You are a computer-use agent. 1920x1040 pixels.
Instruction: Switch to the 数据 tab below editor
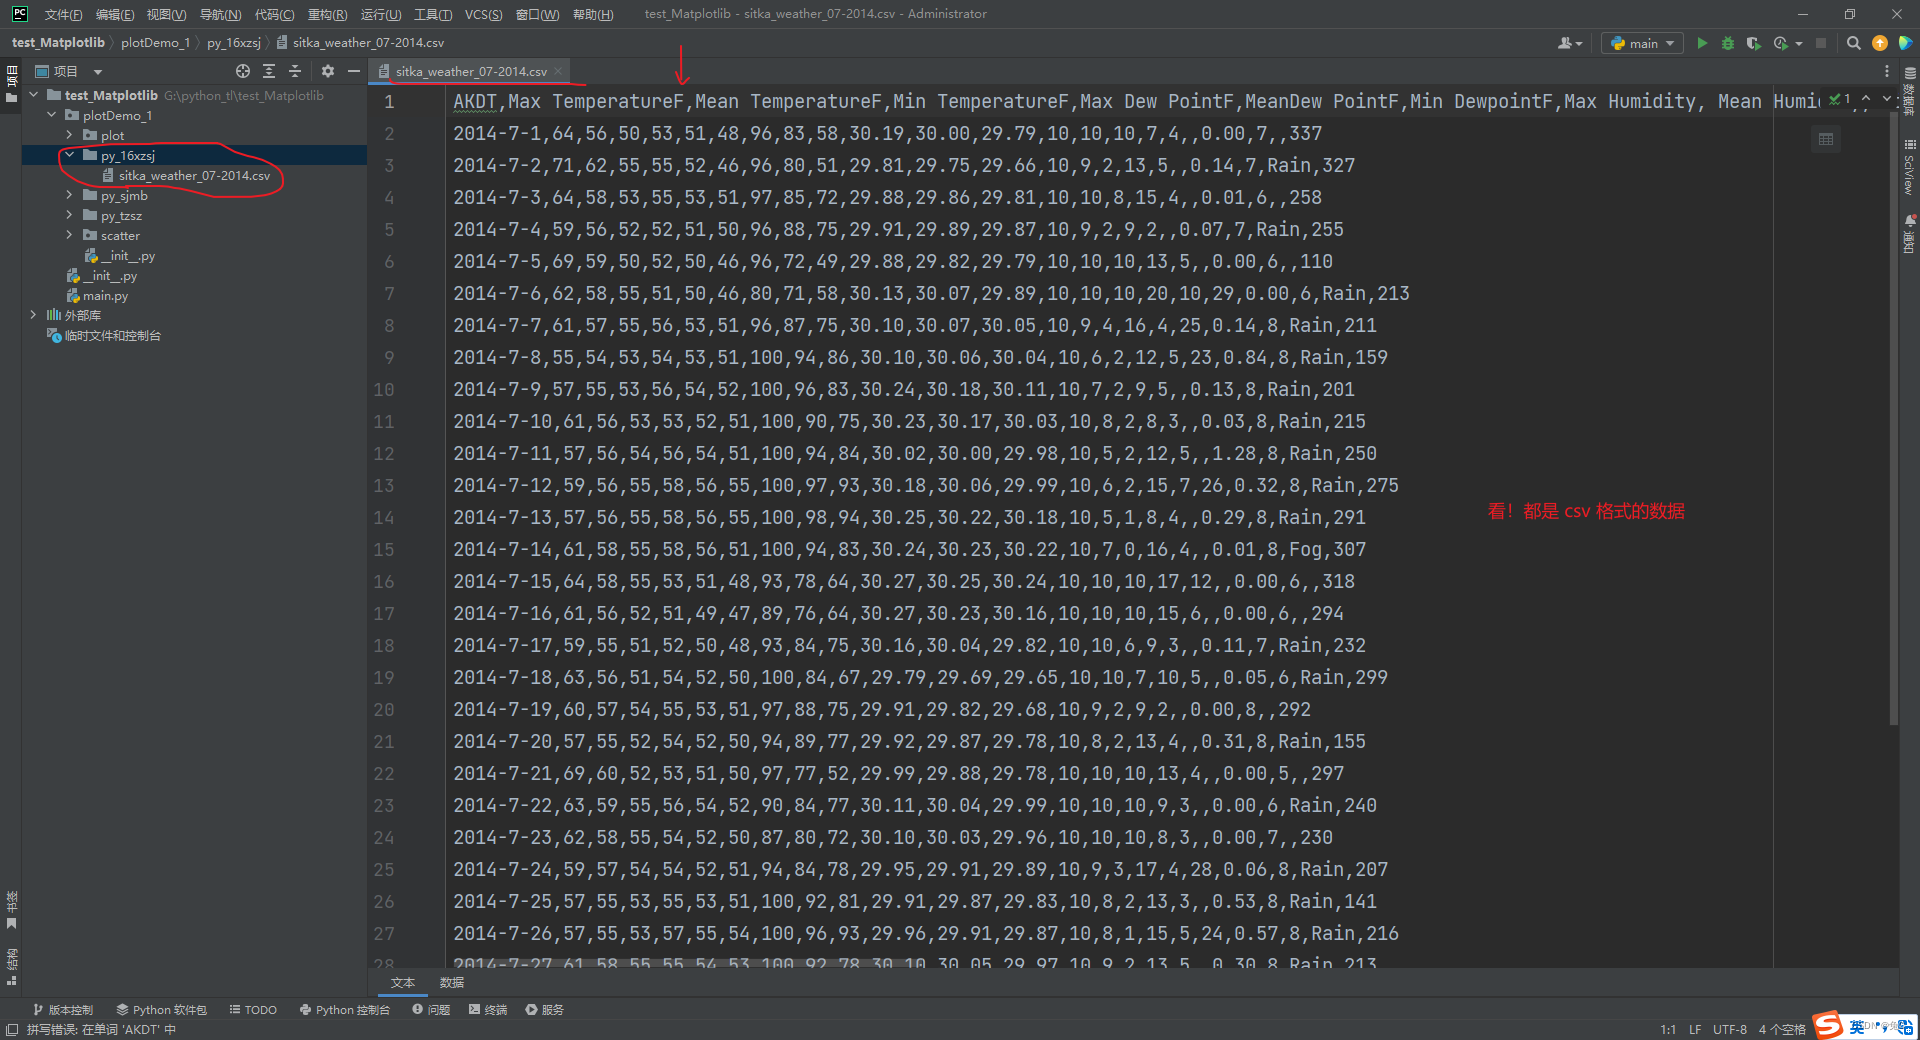point(452,983)
